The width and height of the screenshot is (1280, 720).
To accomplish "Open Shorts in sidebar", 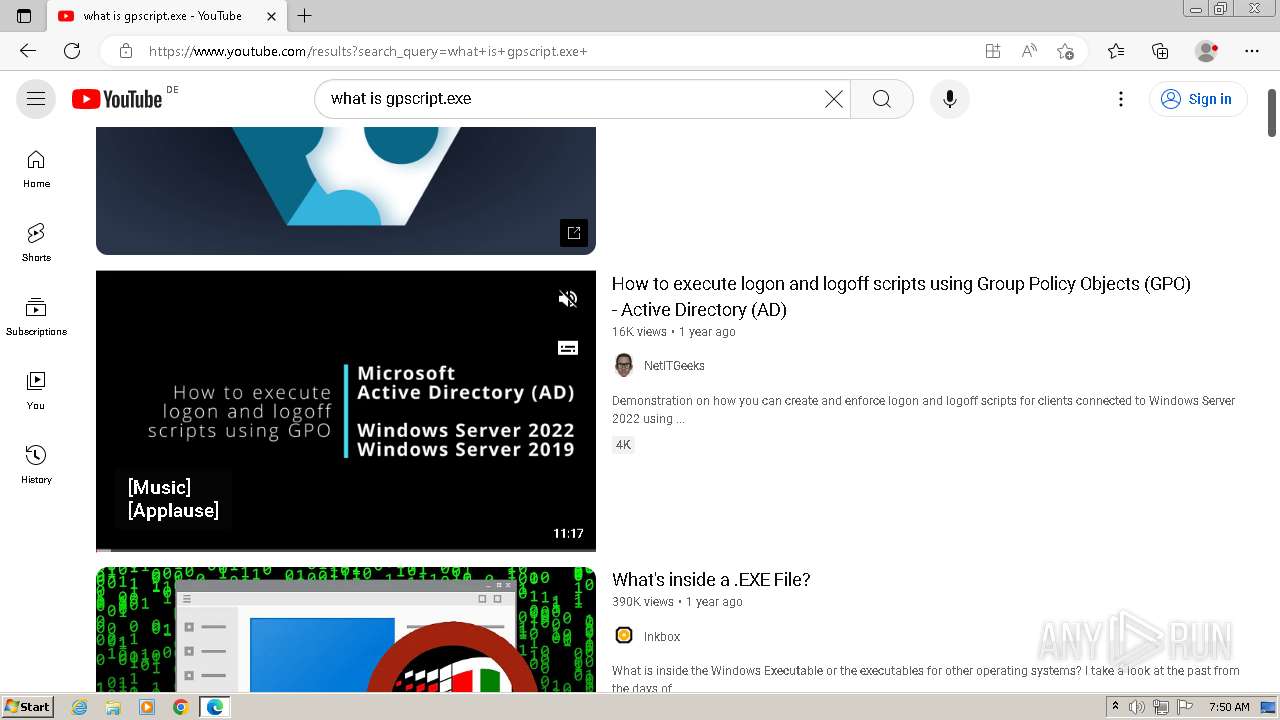I will tap(36, 243).
